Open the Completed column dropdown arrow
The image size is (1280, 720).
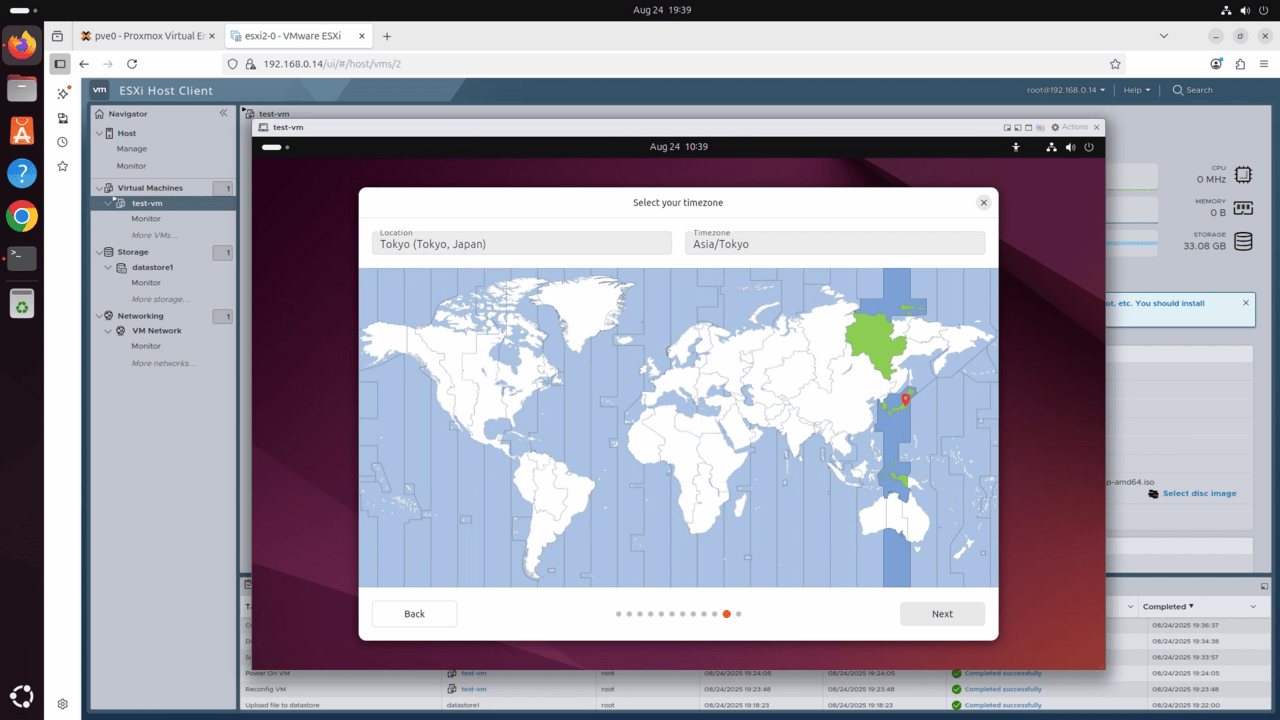click(x=1253, y=607)
